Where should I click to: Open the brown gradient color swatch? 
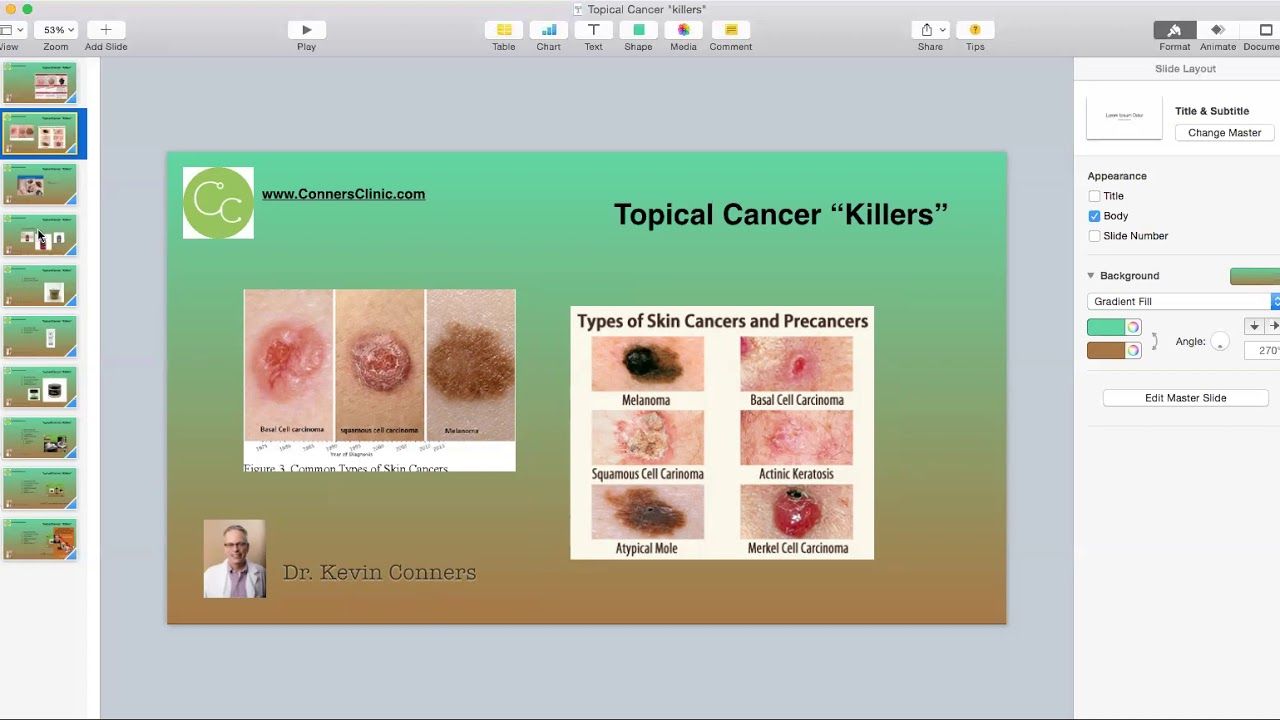1106,350
